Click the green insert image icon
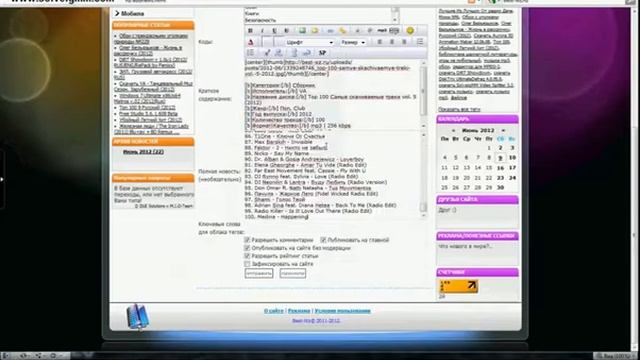 tap(302, 31)
